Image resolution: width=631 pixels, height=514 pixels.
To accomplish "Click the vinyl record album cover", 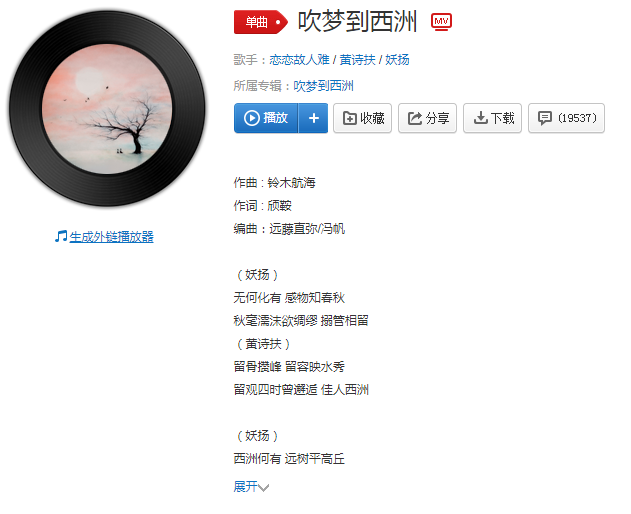I will [107, 109].
